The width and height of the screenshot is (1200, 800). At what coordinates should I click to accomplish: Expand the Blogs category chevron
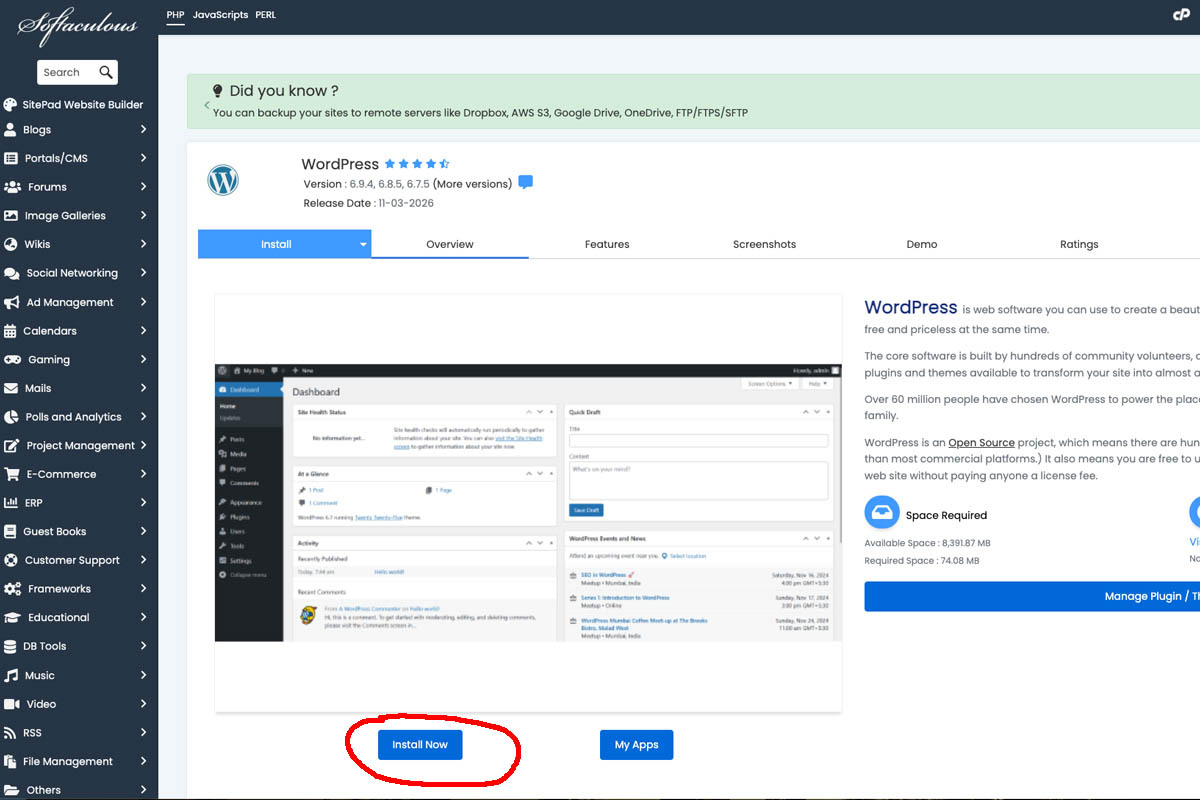point(144,130)
